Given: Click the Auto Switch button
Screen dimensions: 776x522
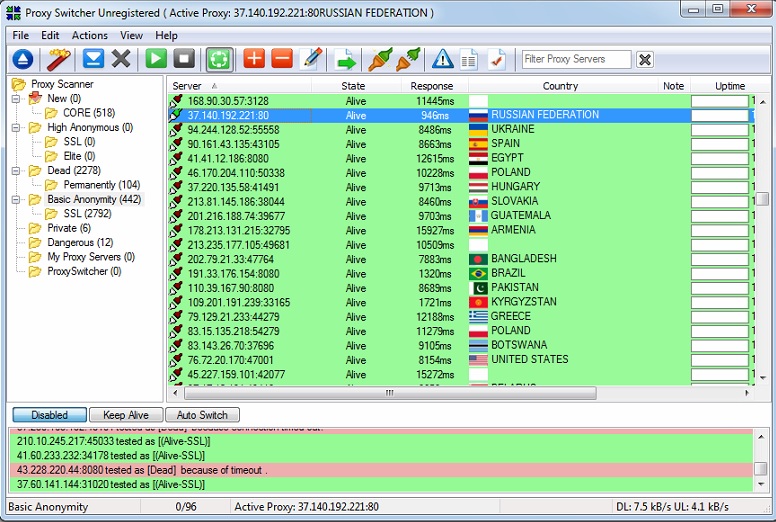Looking at the screenshot, I should click(x=202, y=415).
